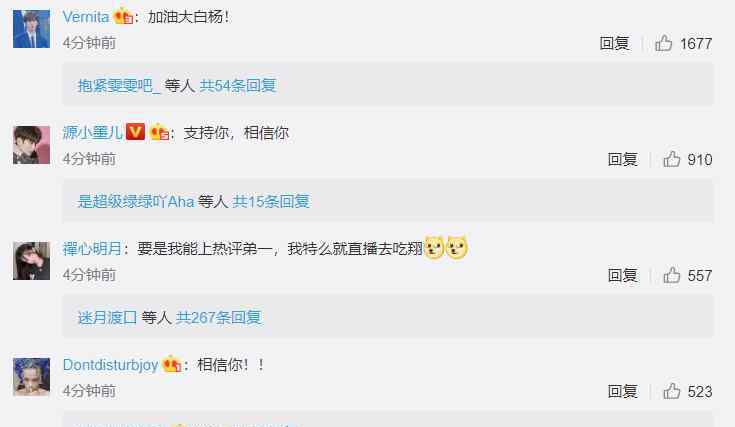
Task: Click 回复 on the 557-like comment
Action: (622, 275)
